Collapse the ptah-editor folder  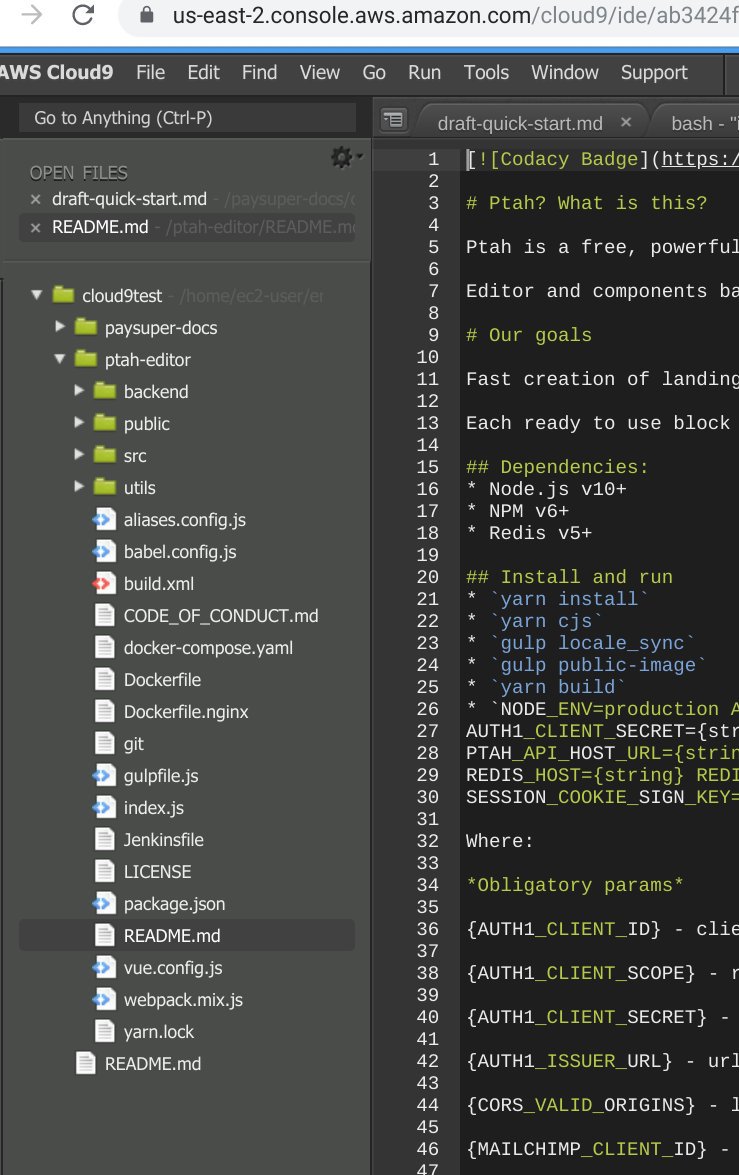pyautogui.click(x=60, y=359)
